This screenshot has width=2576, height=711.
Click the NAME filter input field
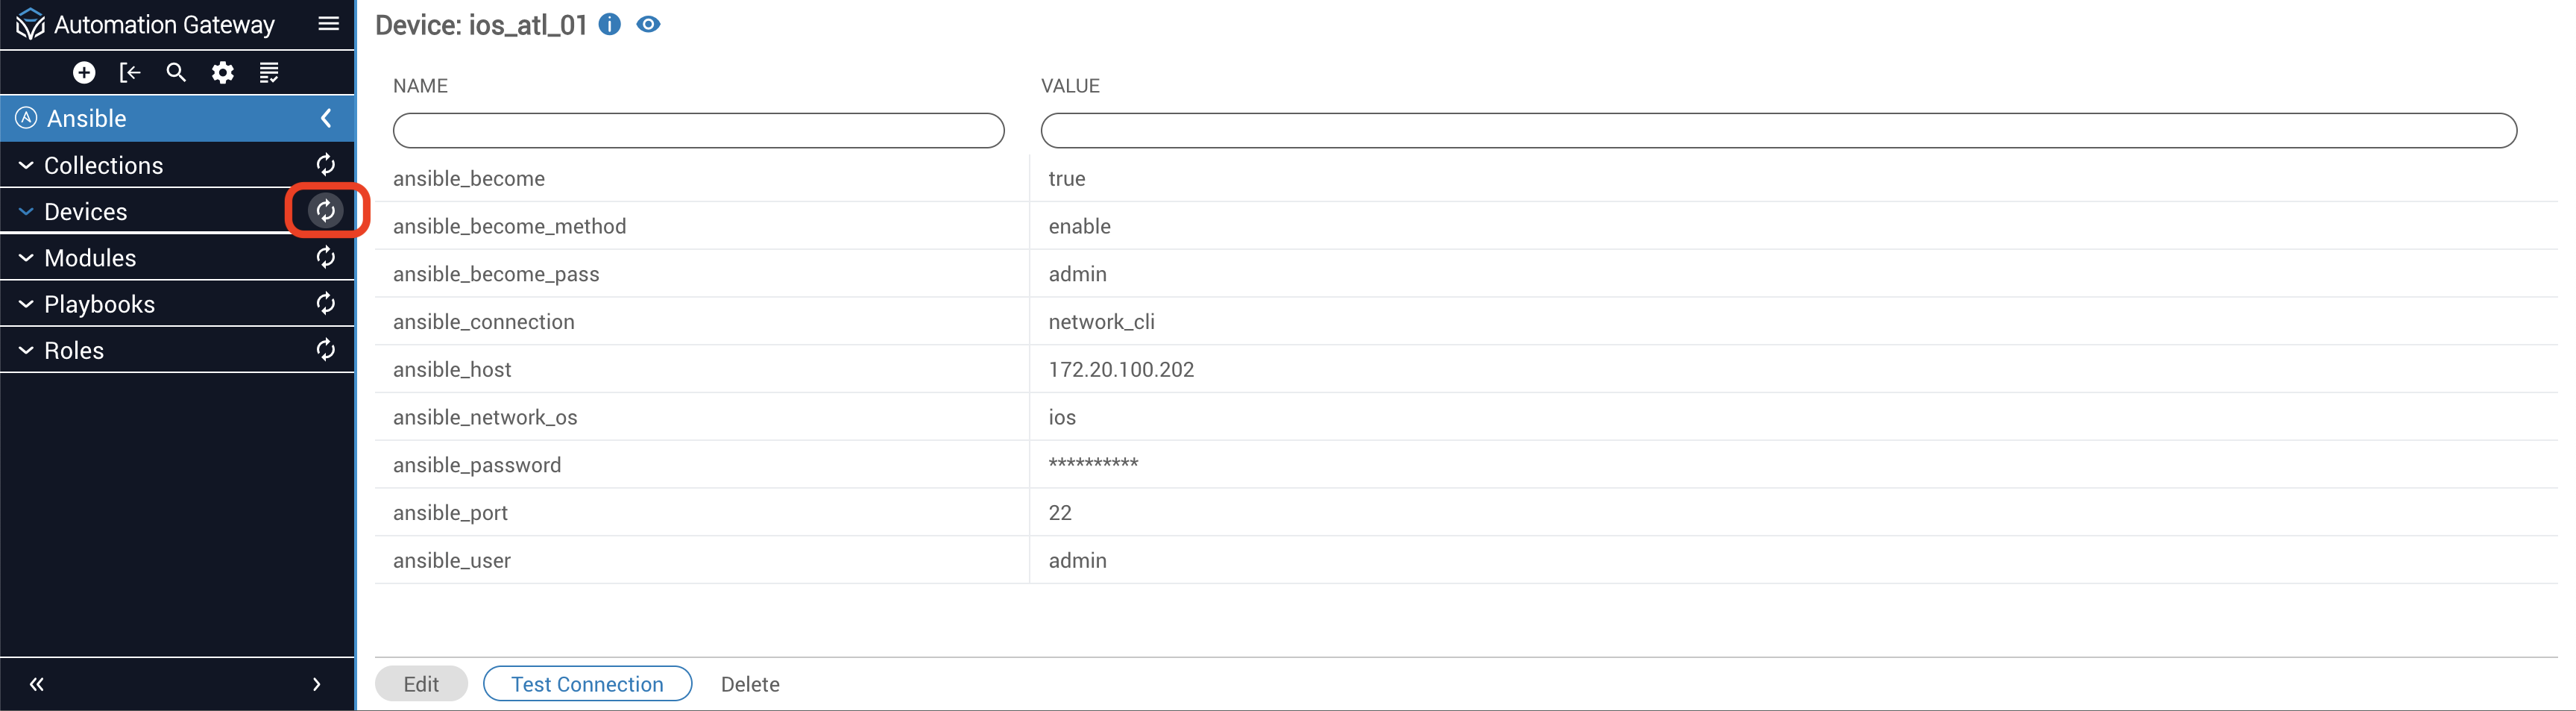698,131
